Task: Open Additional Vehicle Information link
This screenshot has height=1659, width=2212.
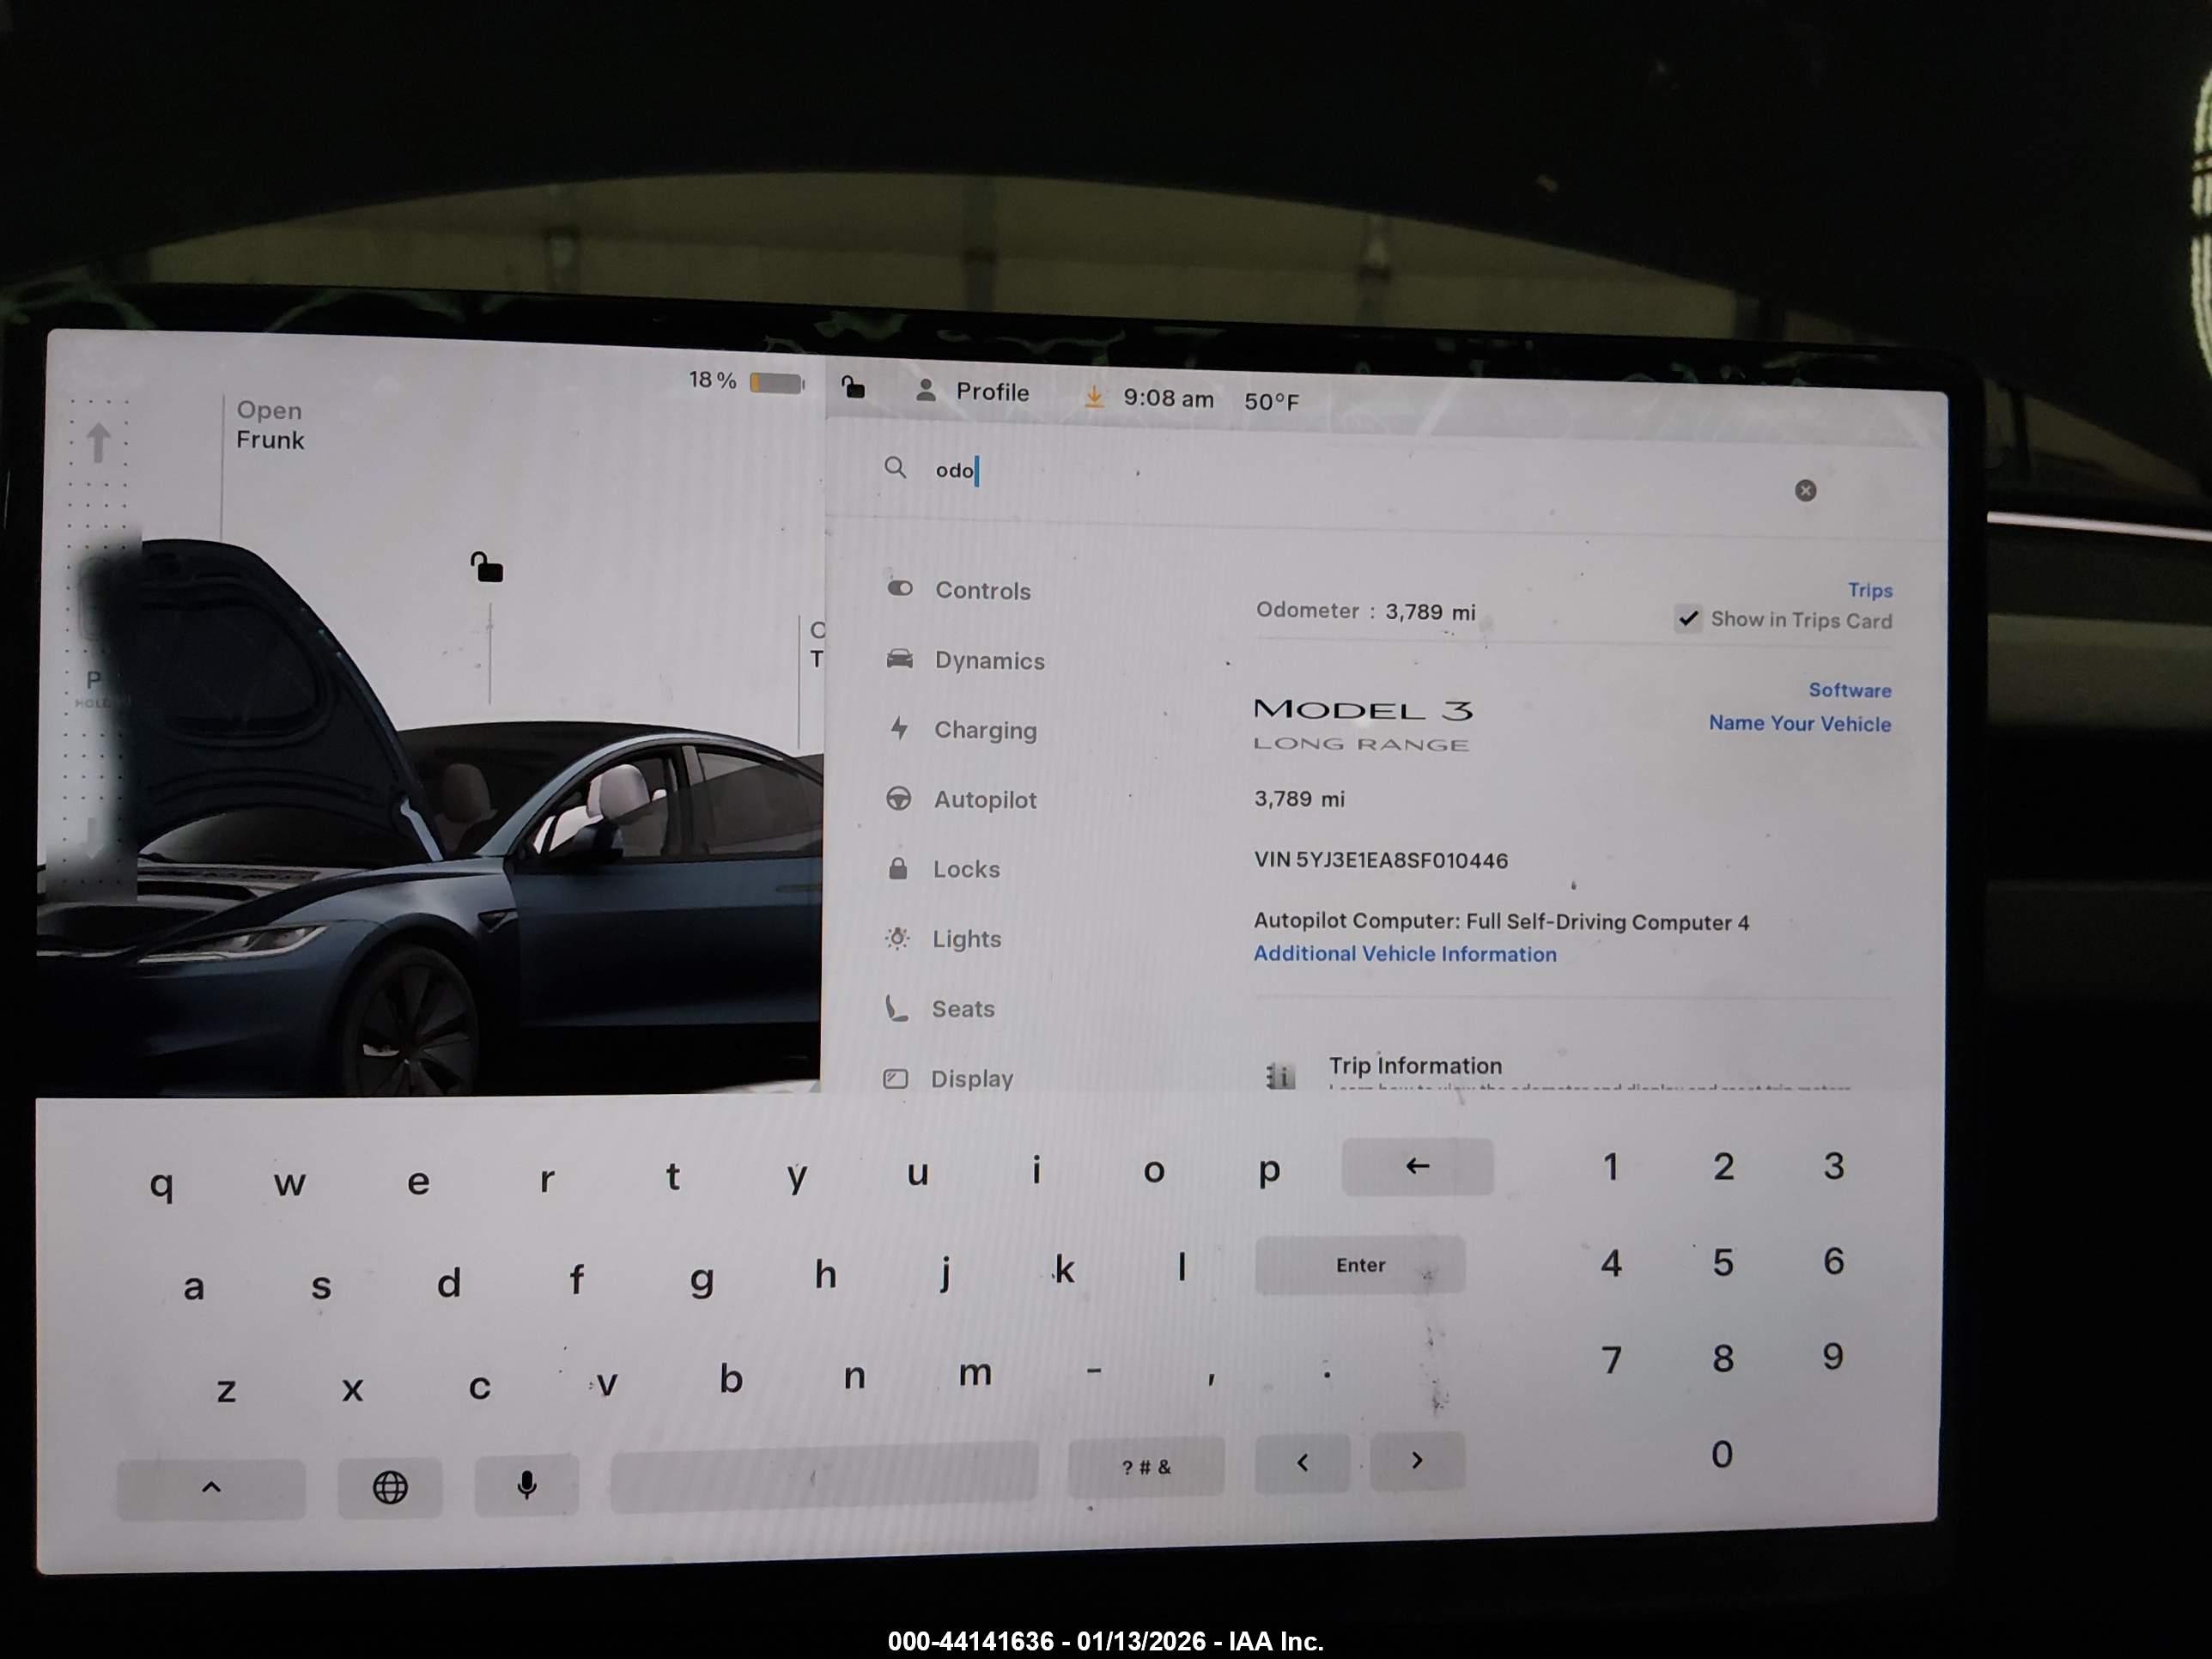Action: click(1405, 954)
